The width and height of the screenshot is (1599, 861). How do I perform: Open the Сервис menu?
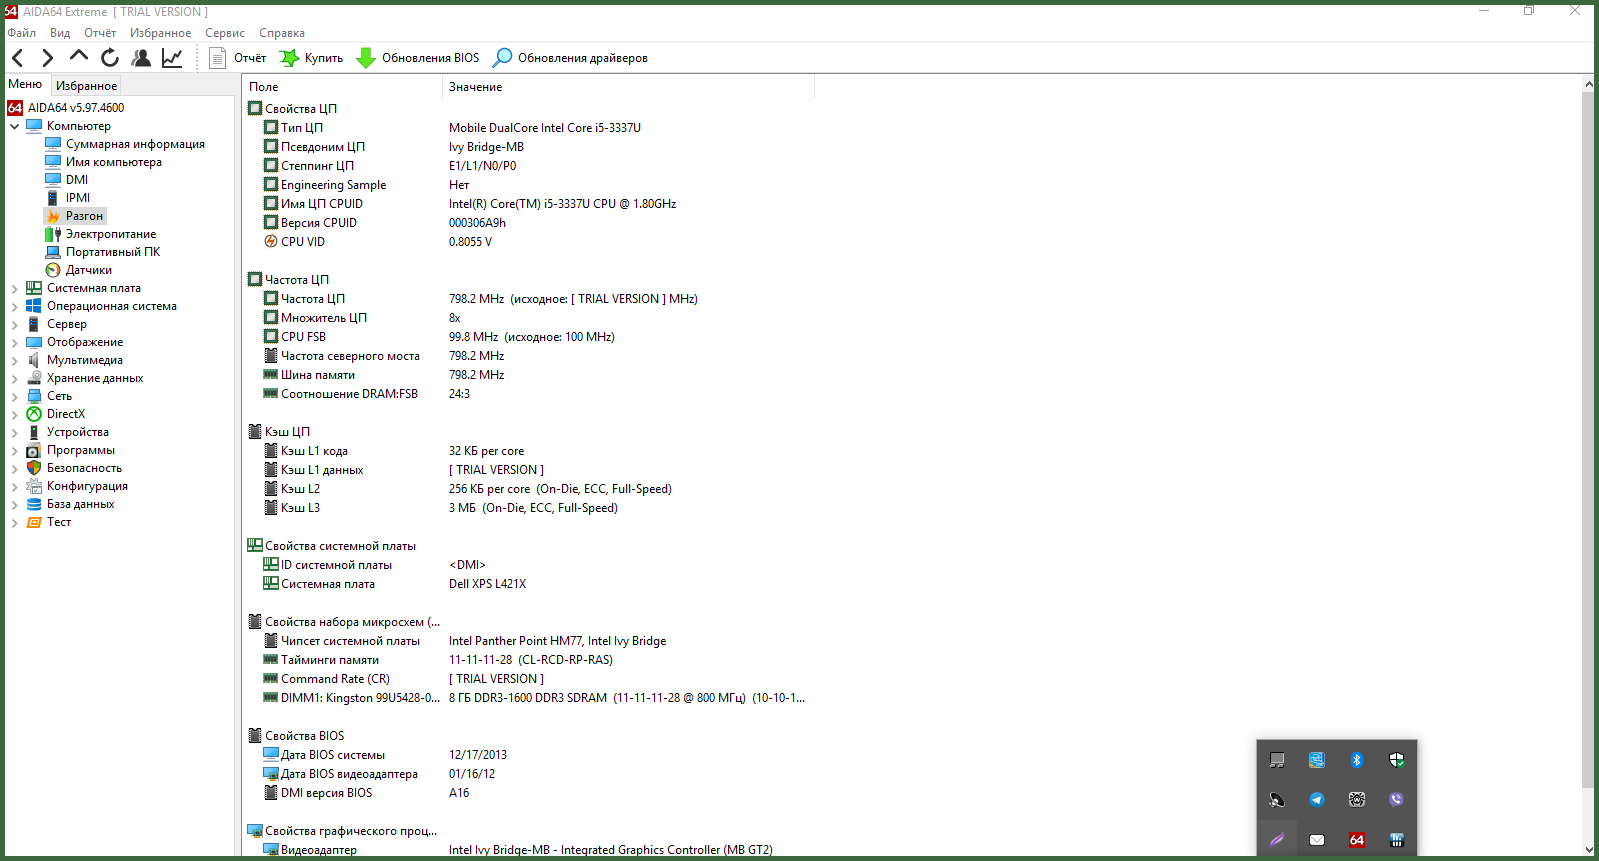[x=225, y=33]
